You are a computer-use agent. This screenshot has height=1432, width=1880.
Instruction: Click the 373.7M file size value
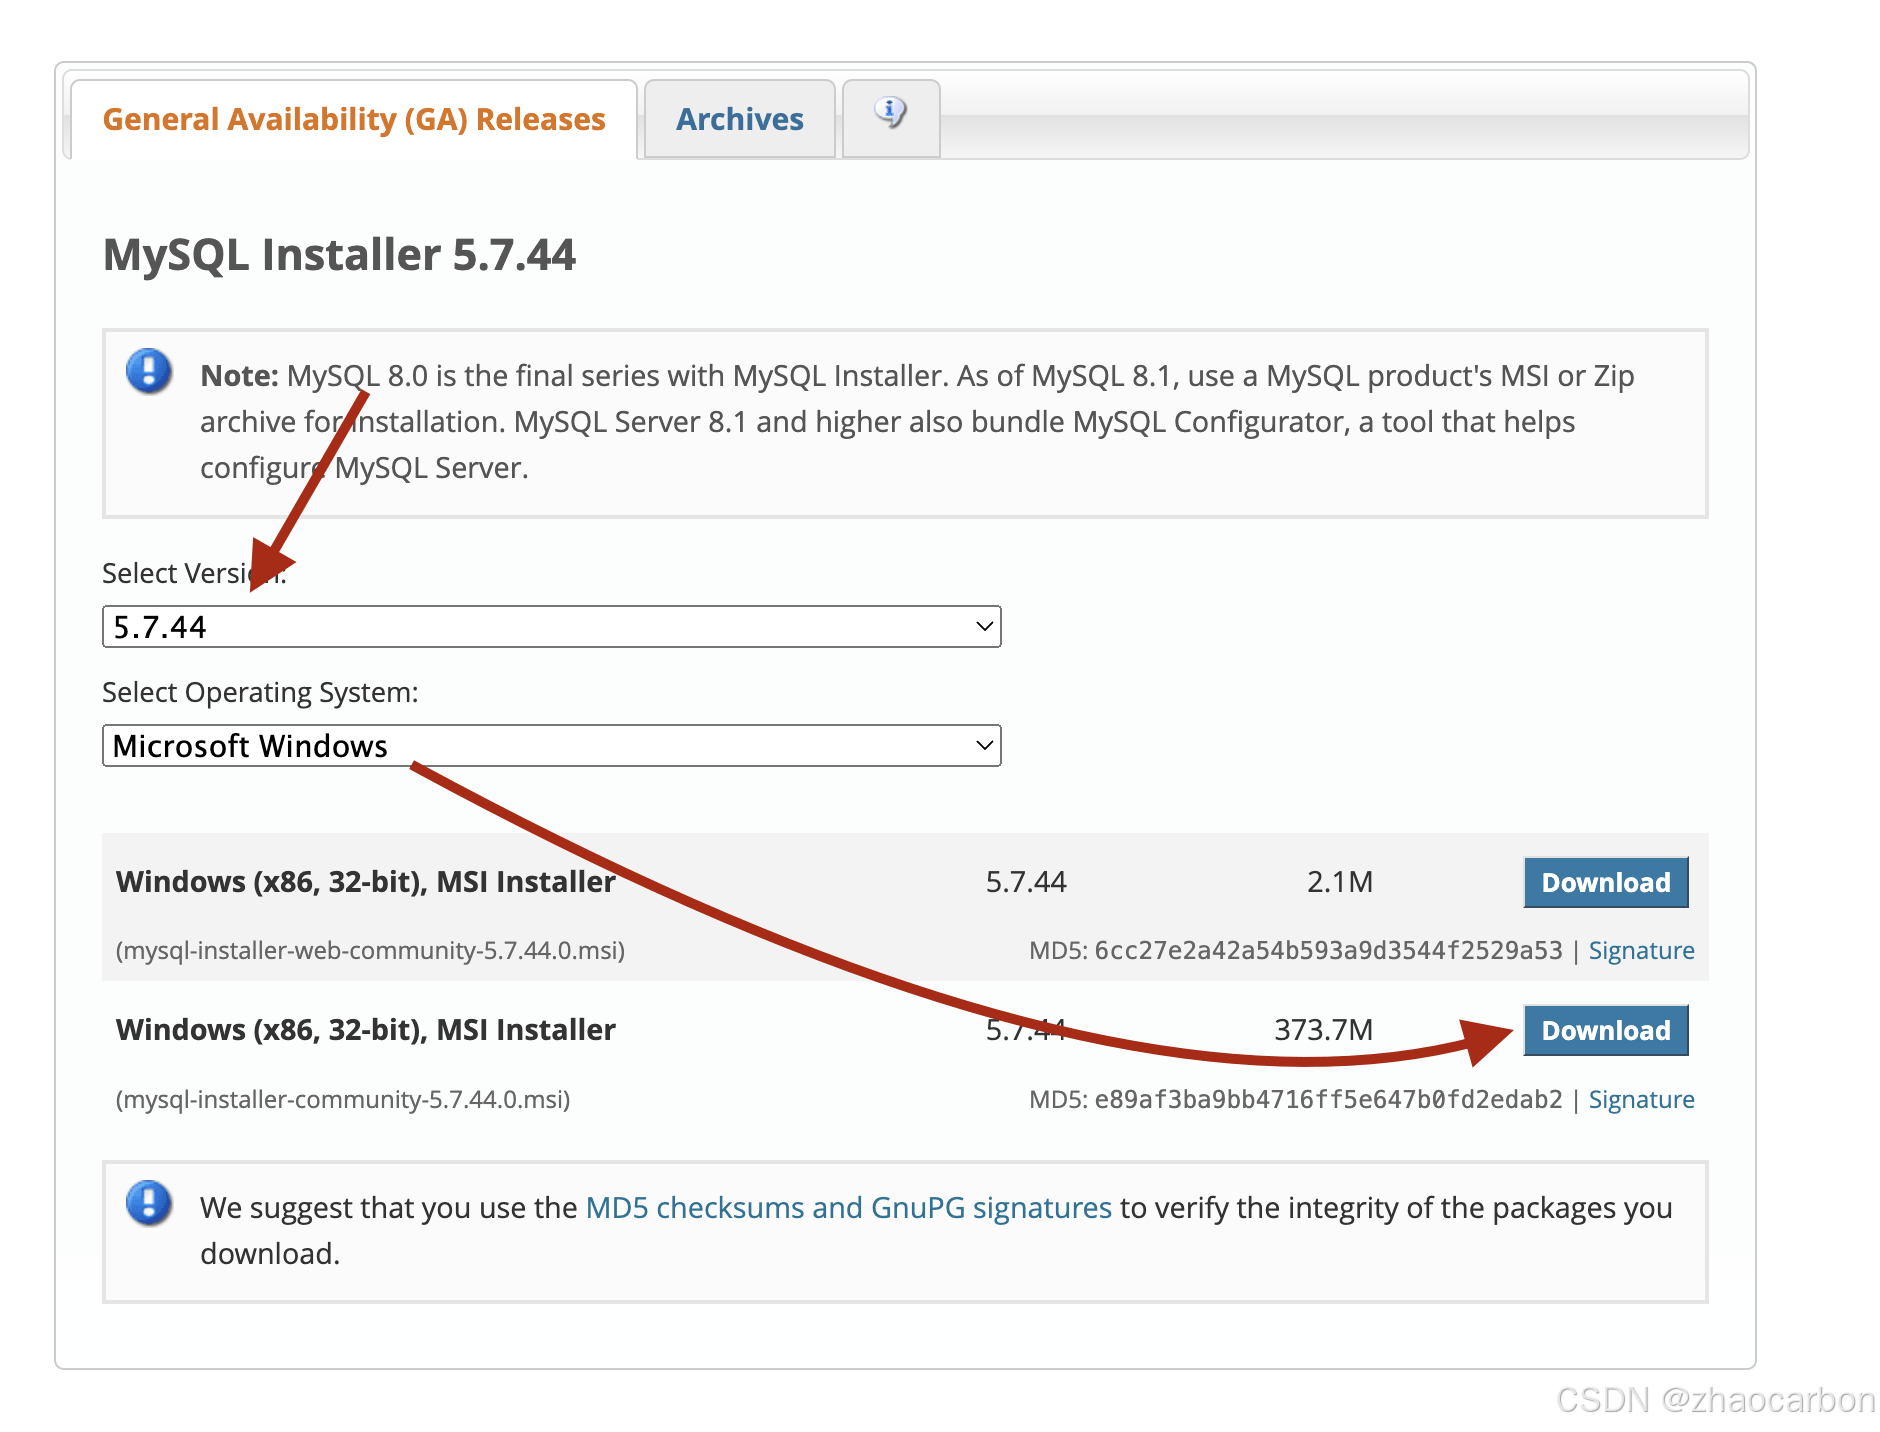[x=1323, y=1030]
